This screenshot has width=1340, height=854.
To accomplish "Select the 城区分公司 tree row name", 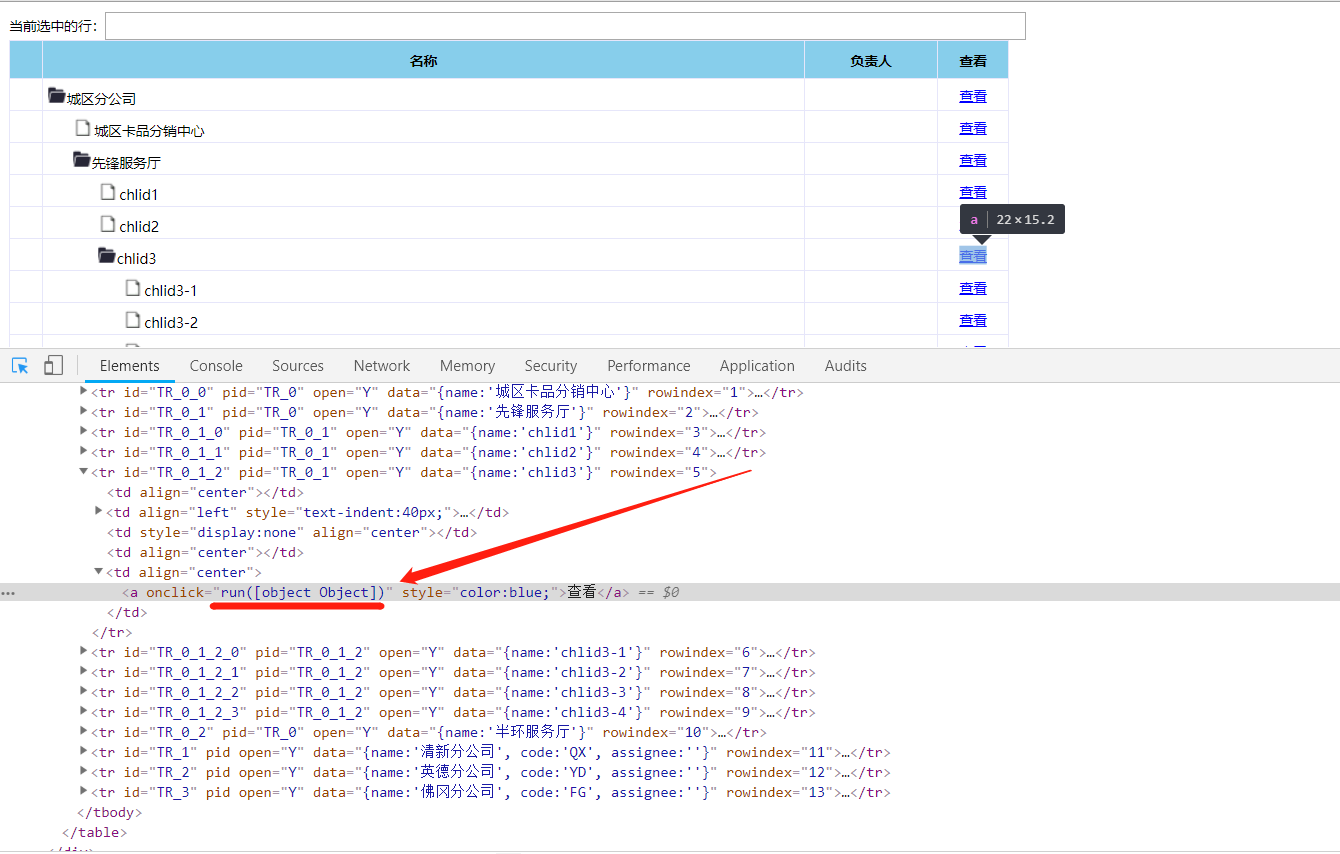I will click(x=101, y=98).
